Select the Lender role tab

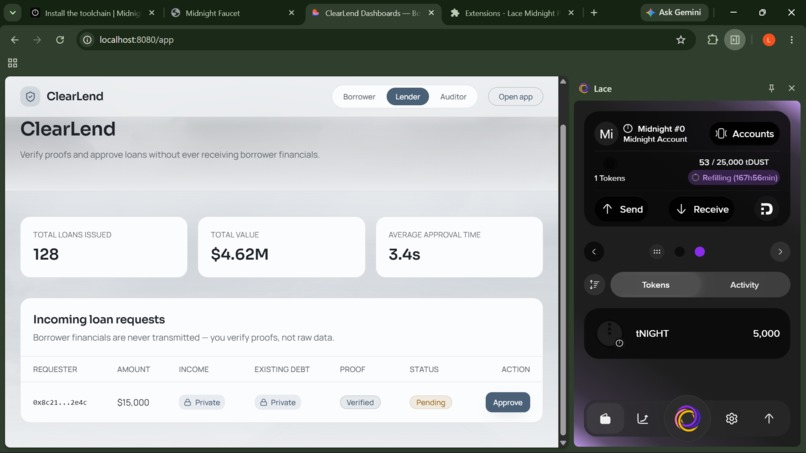tap(408, 97)
